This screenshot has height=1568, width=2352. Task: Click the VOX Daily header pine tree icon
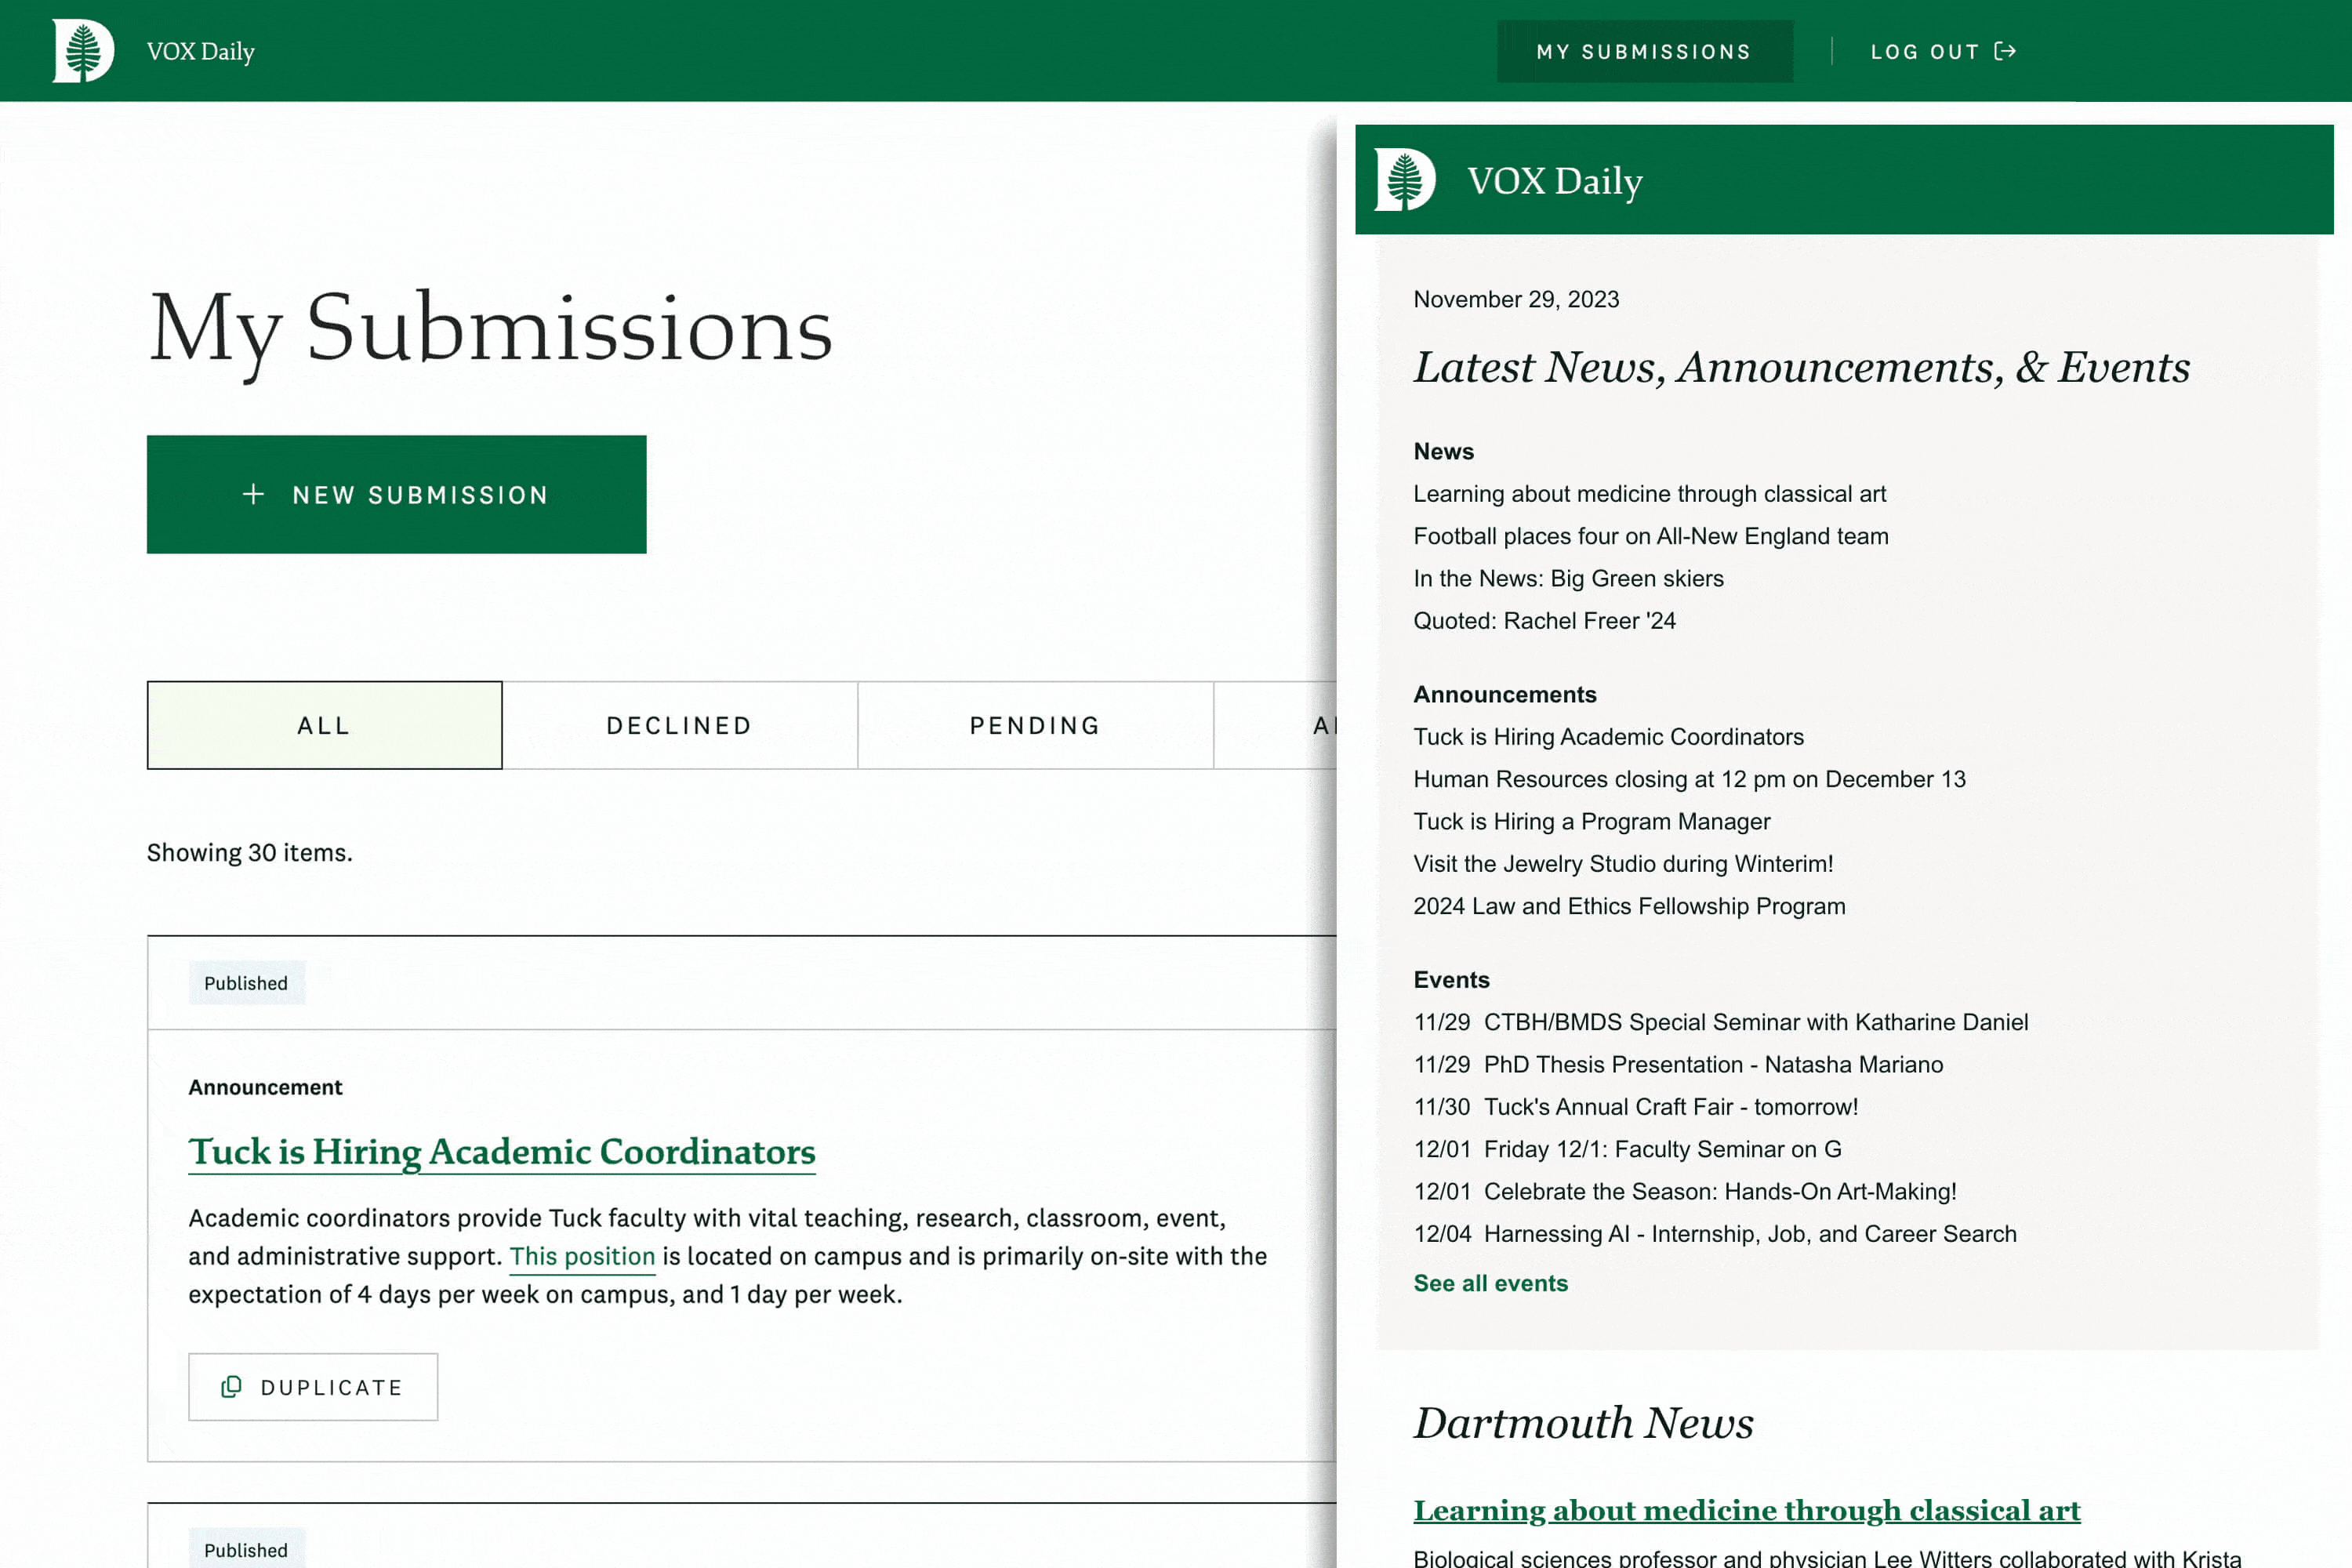tap(82, 51)
